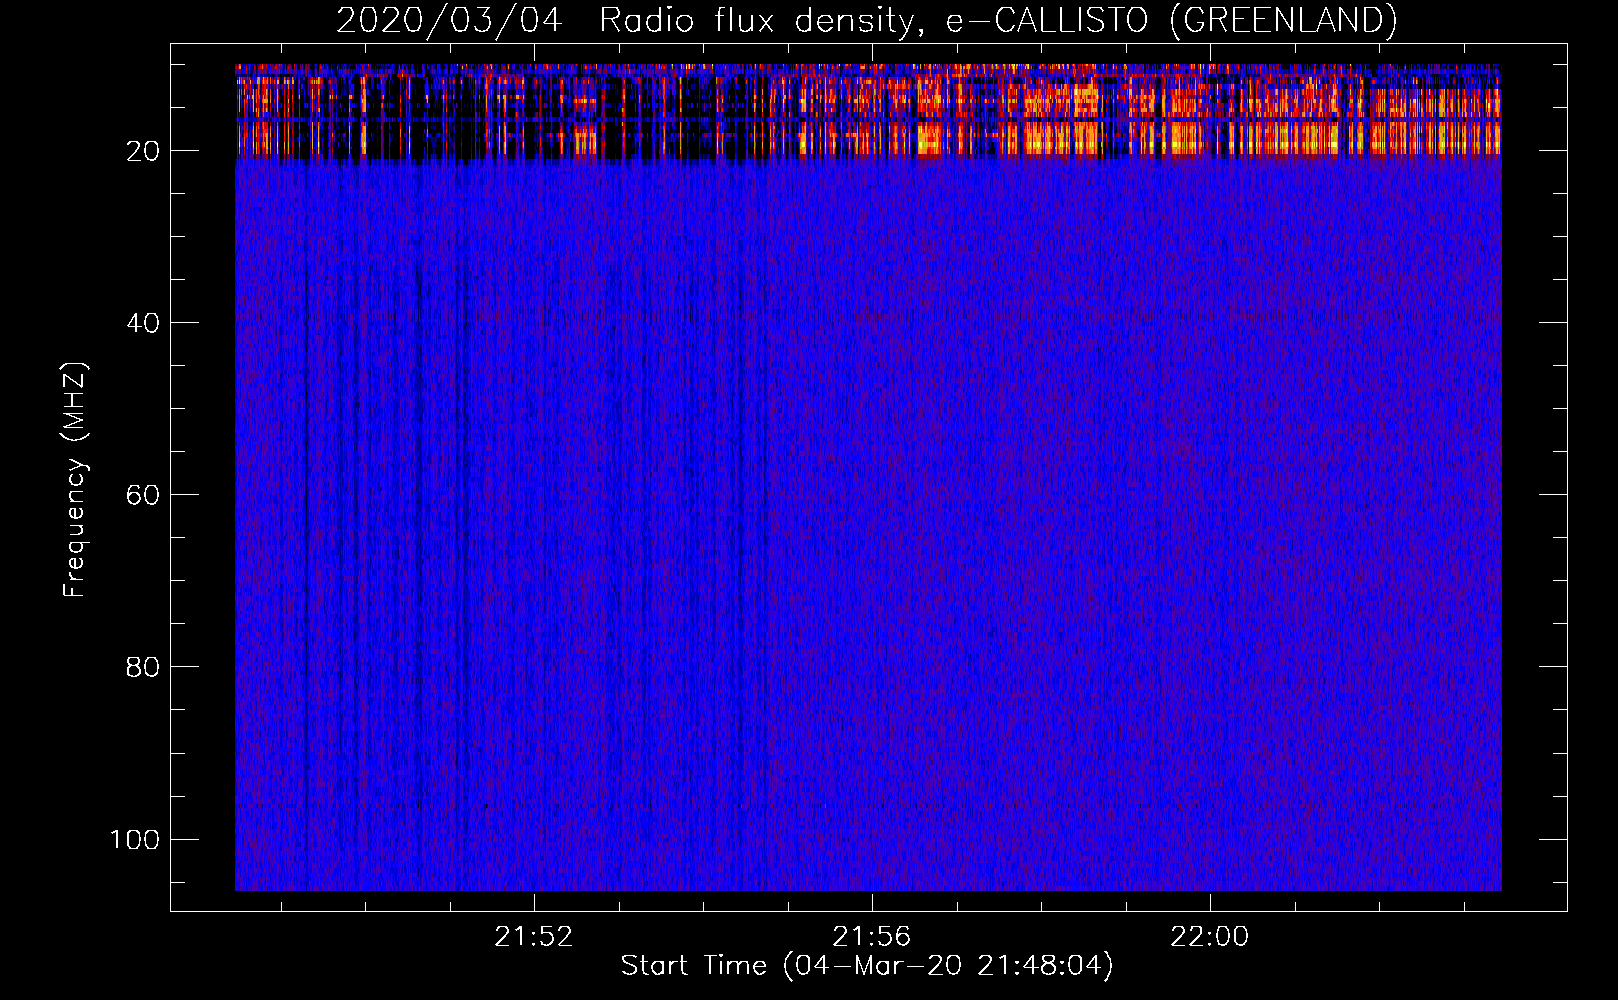Click the plot title "2020/03/04 Radio flux density, e-CALLISTO (GREENLAND)"
The width and height of the screenshot is (1618, 1000).
click(x=866, y=20)
